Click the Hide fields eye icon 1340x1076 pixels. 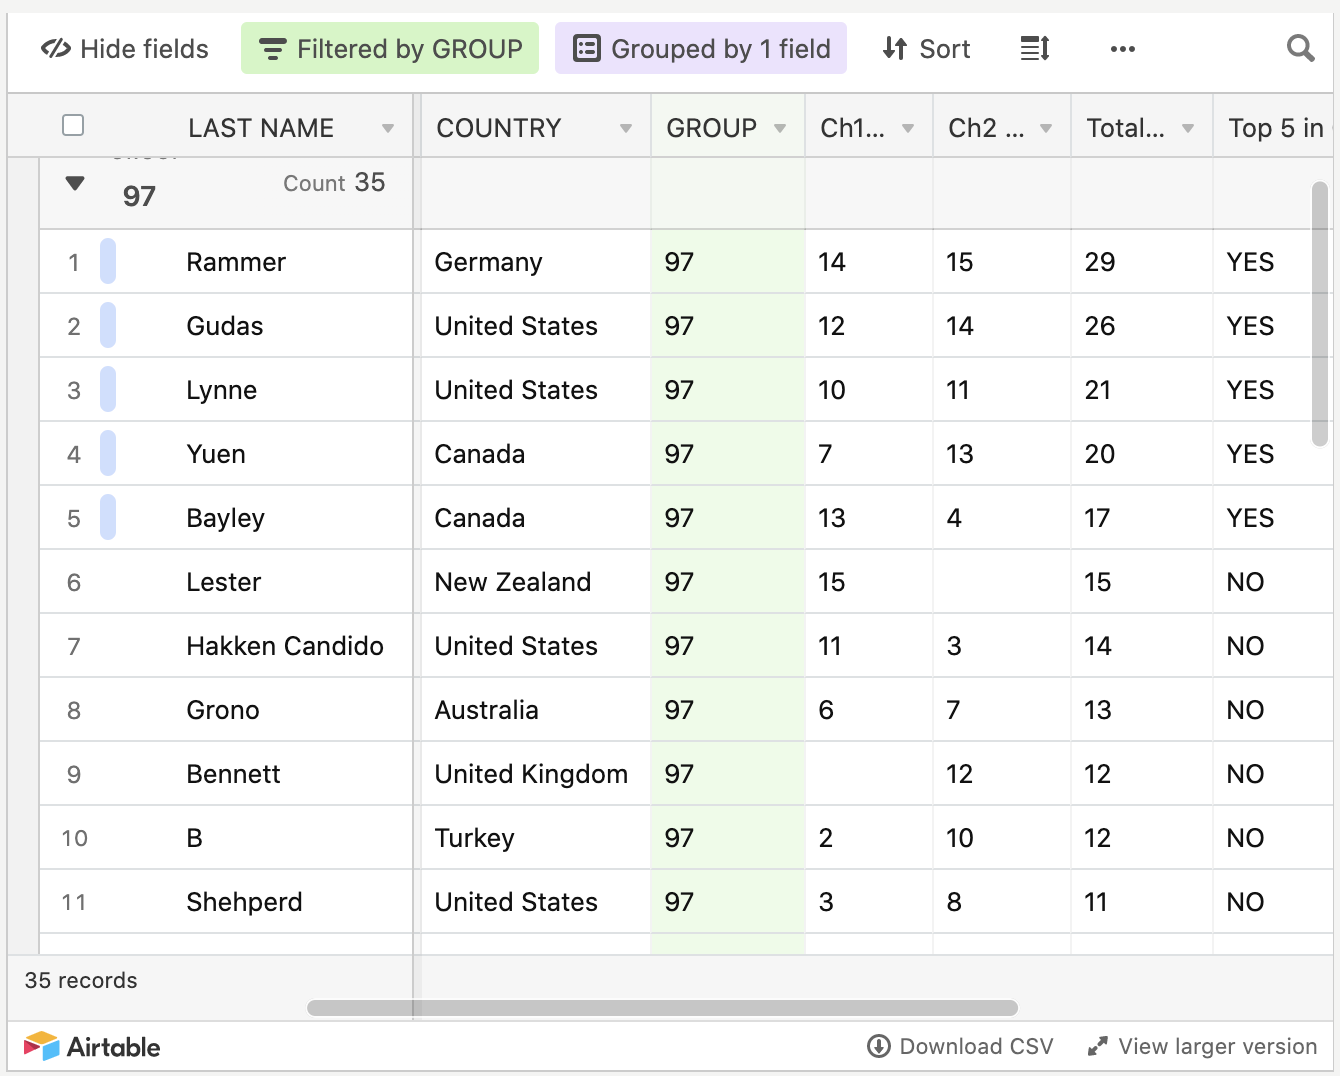click(55, 49)
